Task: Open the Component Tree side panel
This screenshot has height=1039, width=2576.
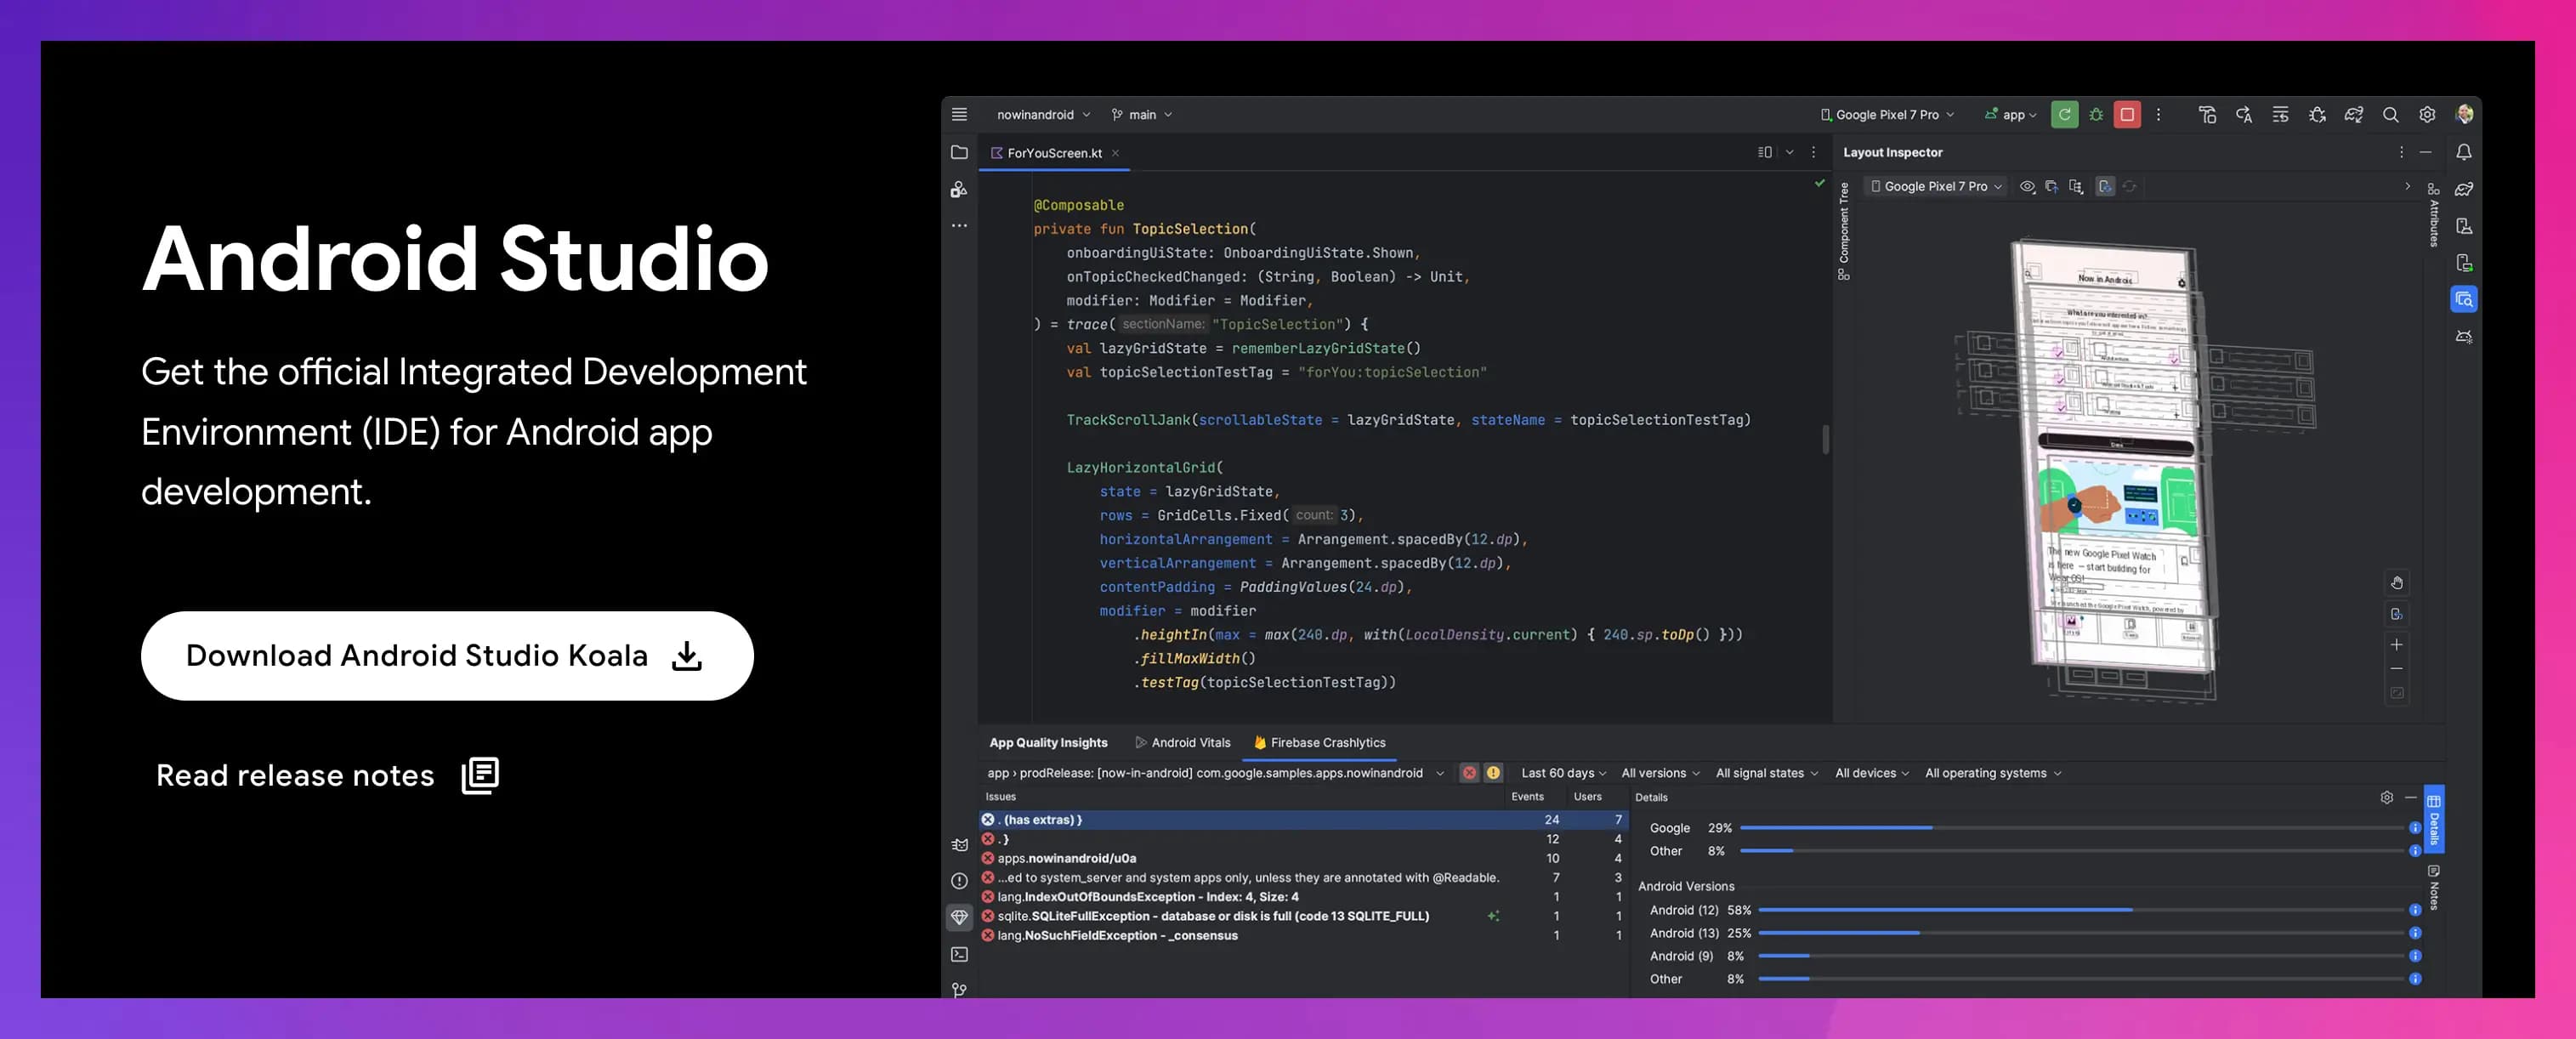Action: pos(1843,231)
